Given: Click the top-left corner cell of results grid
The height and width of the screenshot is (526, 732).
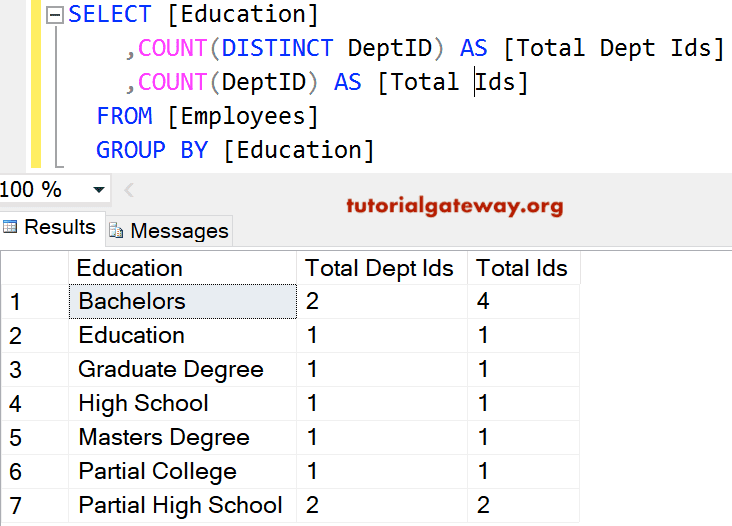Looking at the screenshot, I should [x=35, y=268].
